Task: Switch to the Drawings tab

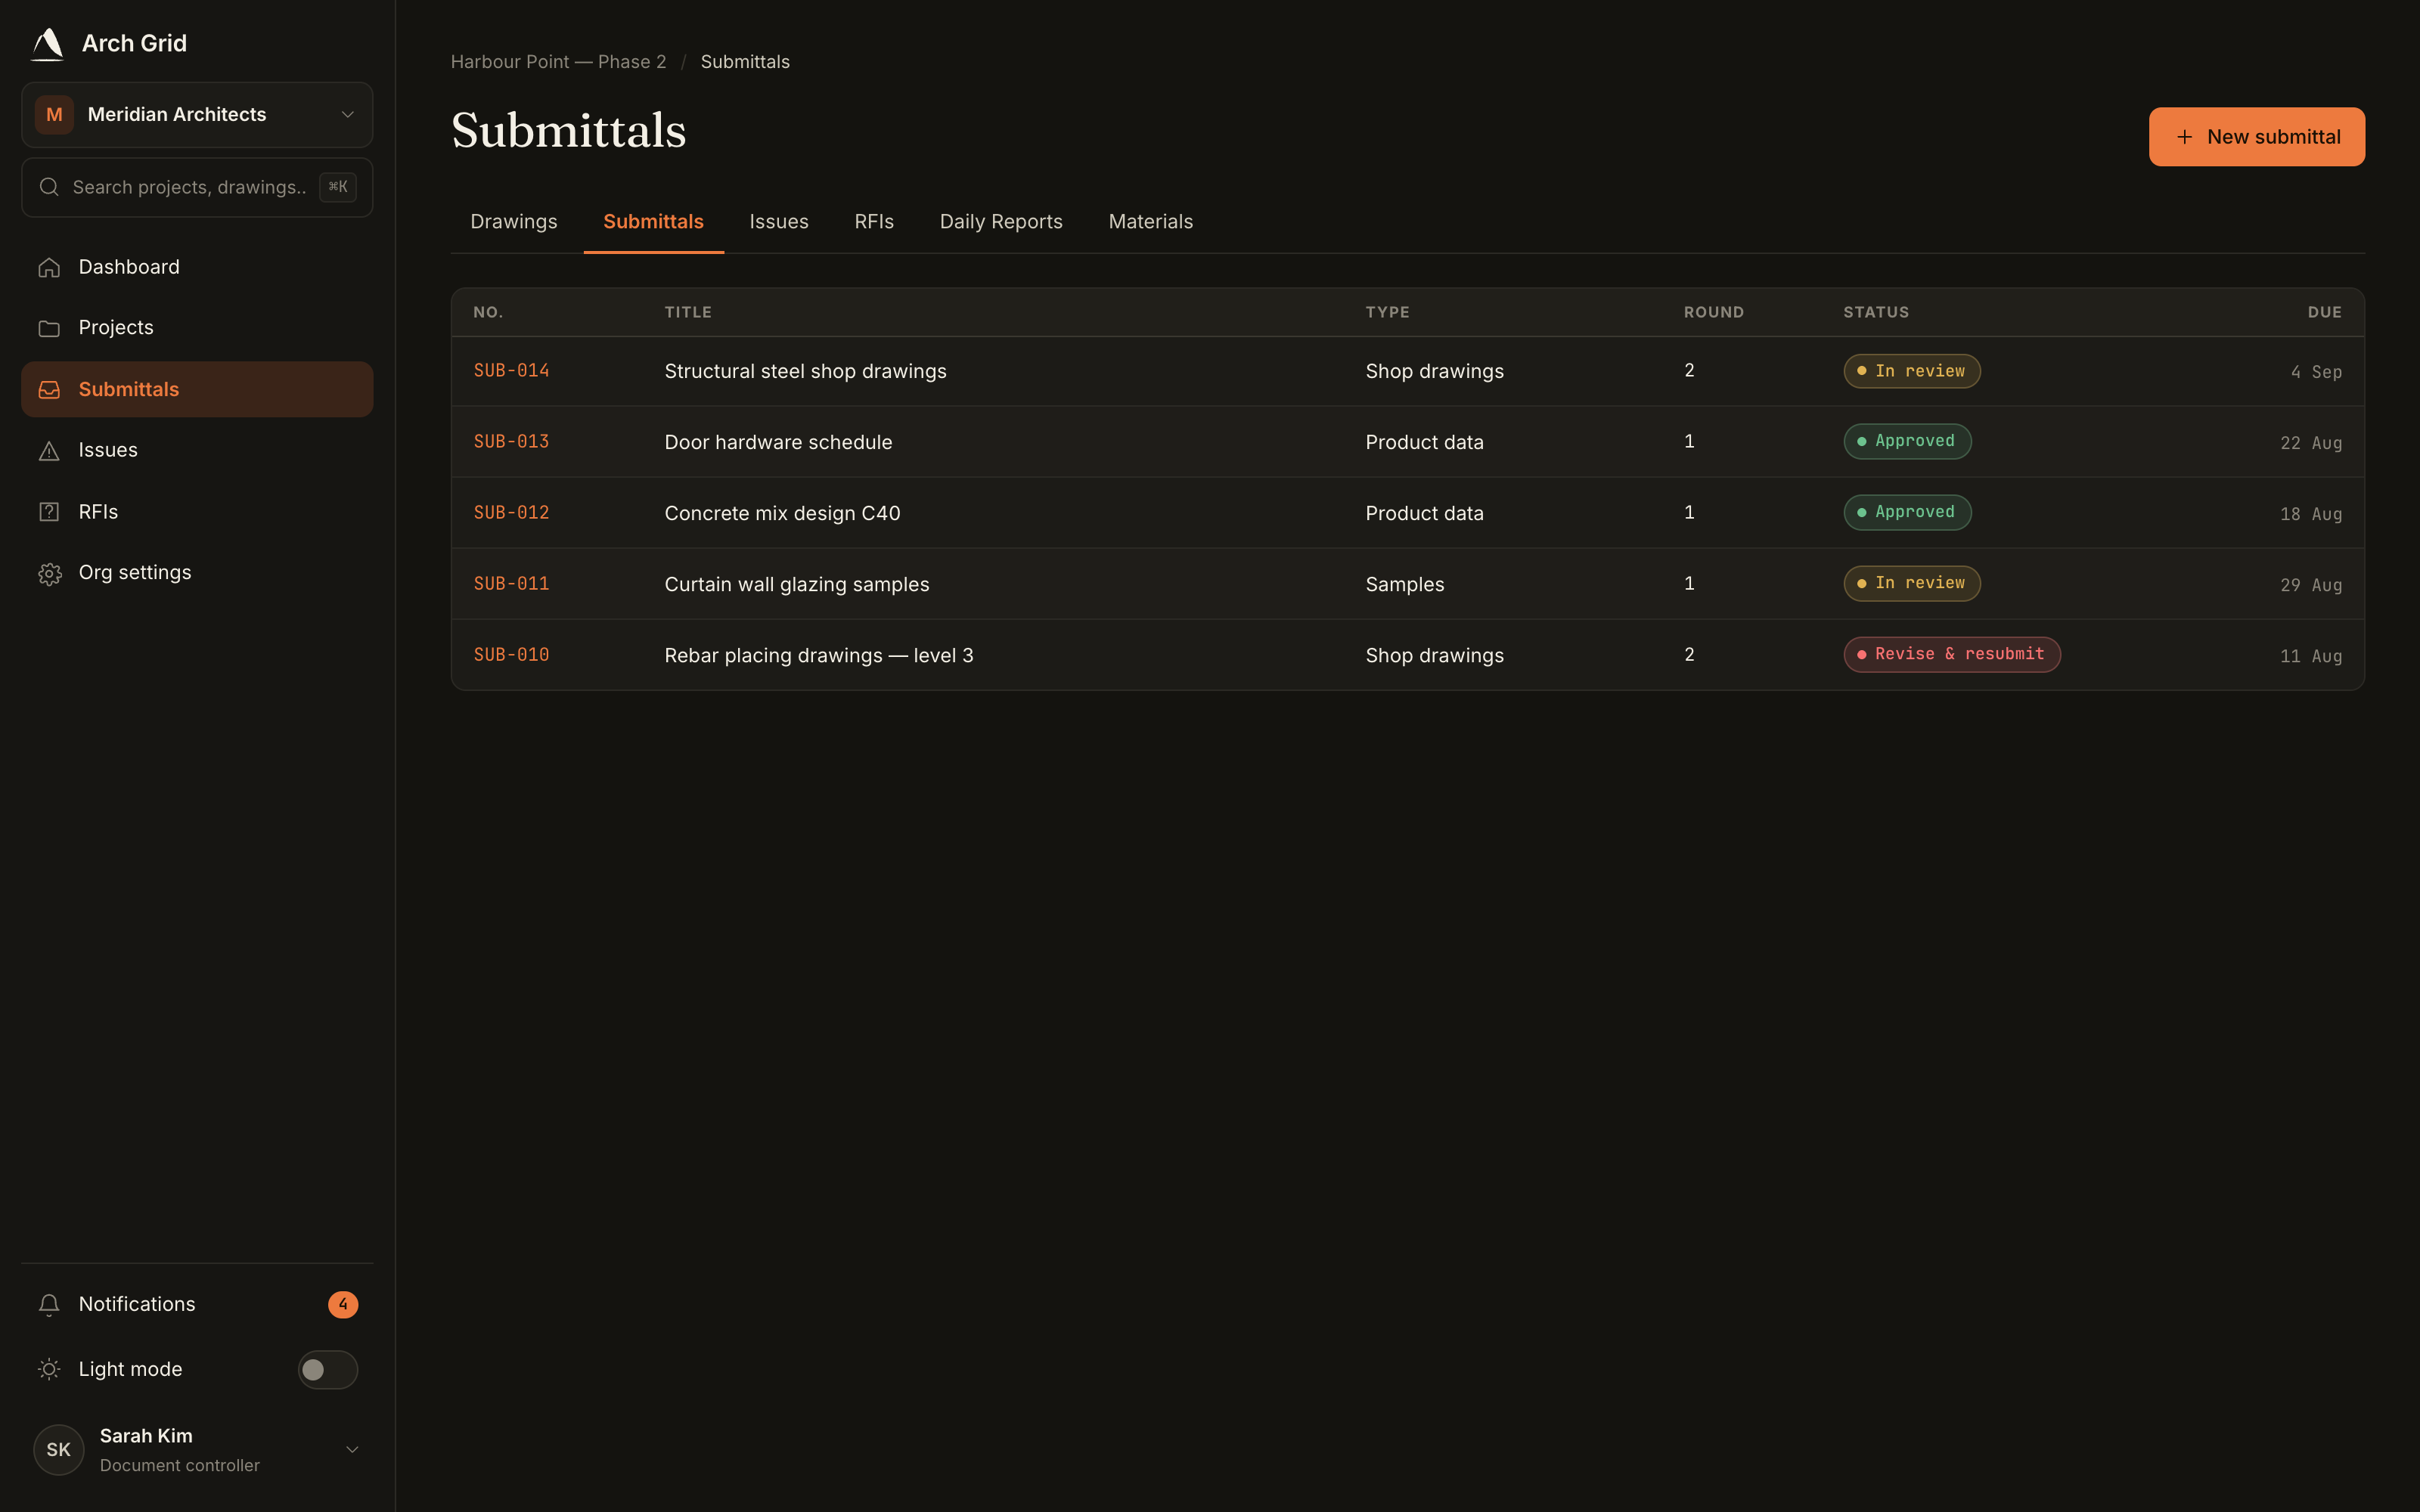Action: 514,222
